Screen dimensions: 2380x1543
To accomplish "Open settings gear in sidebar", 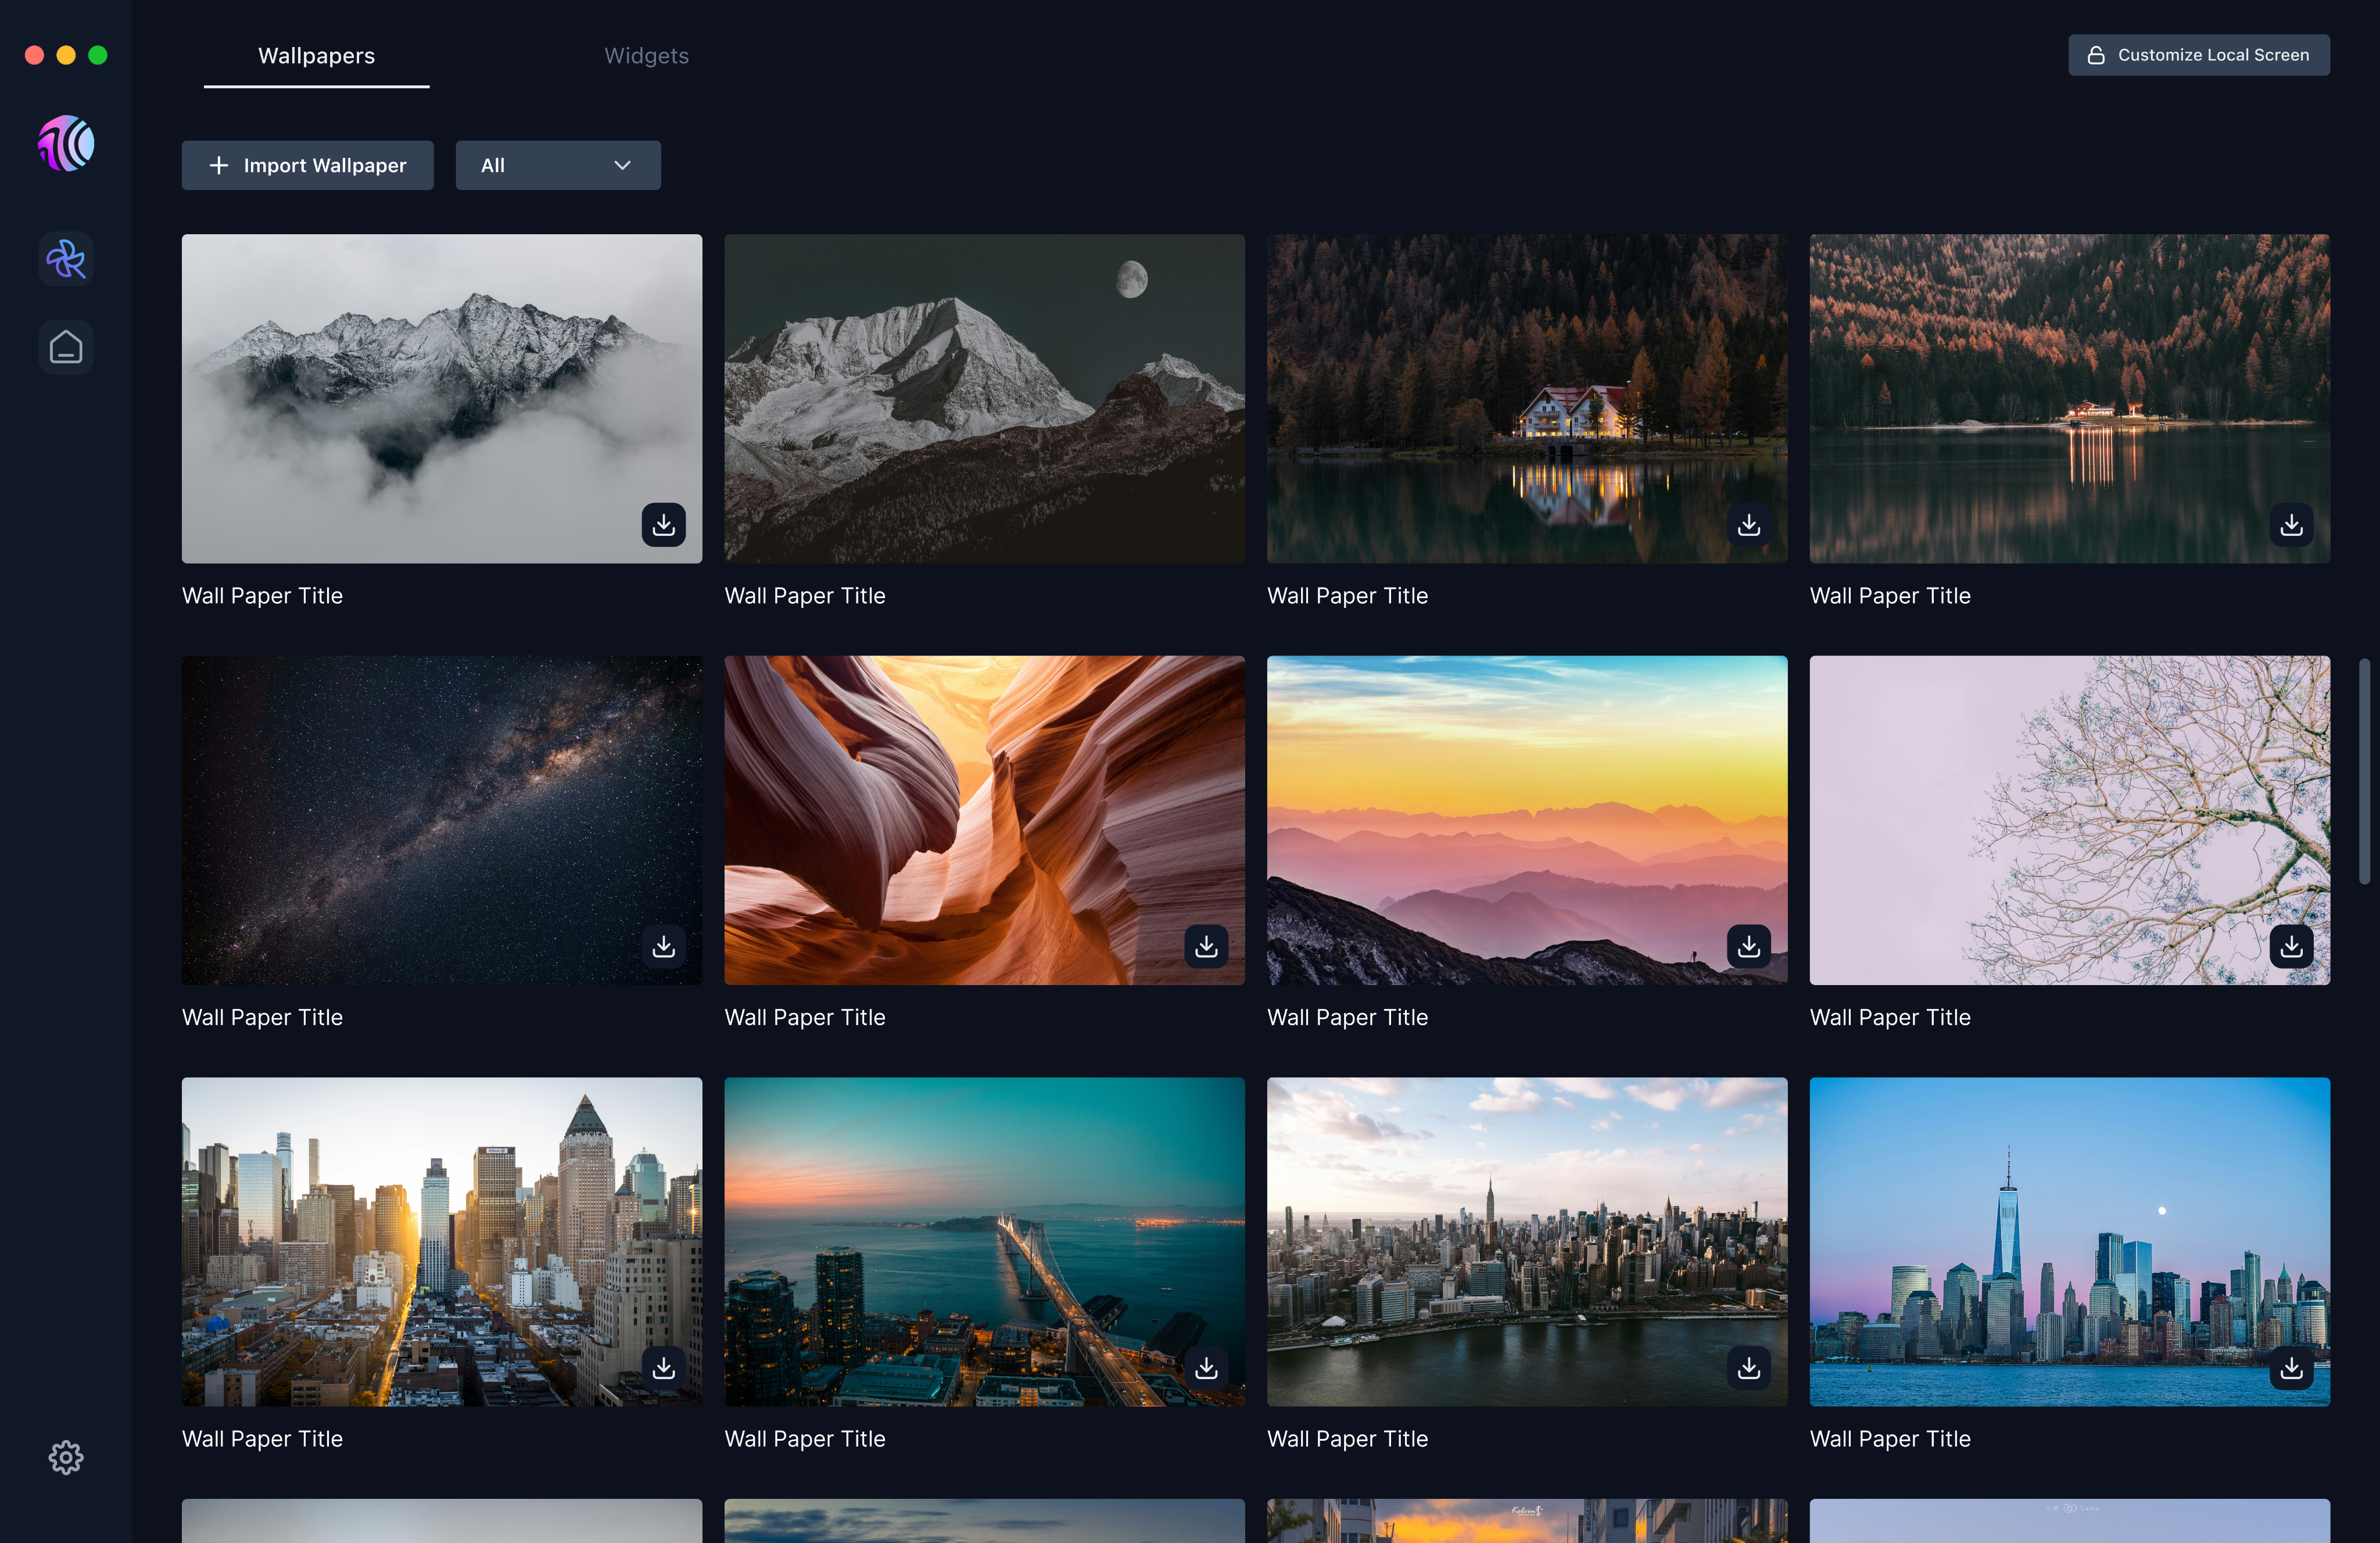I will [x=66, y=1457].
